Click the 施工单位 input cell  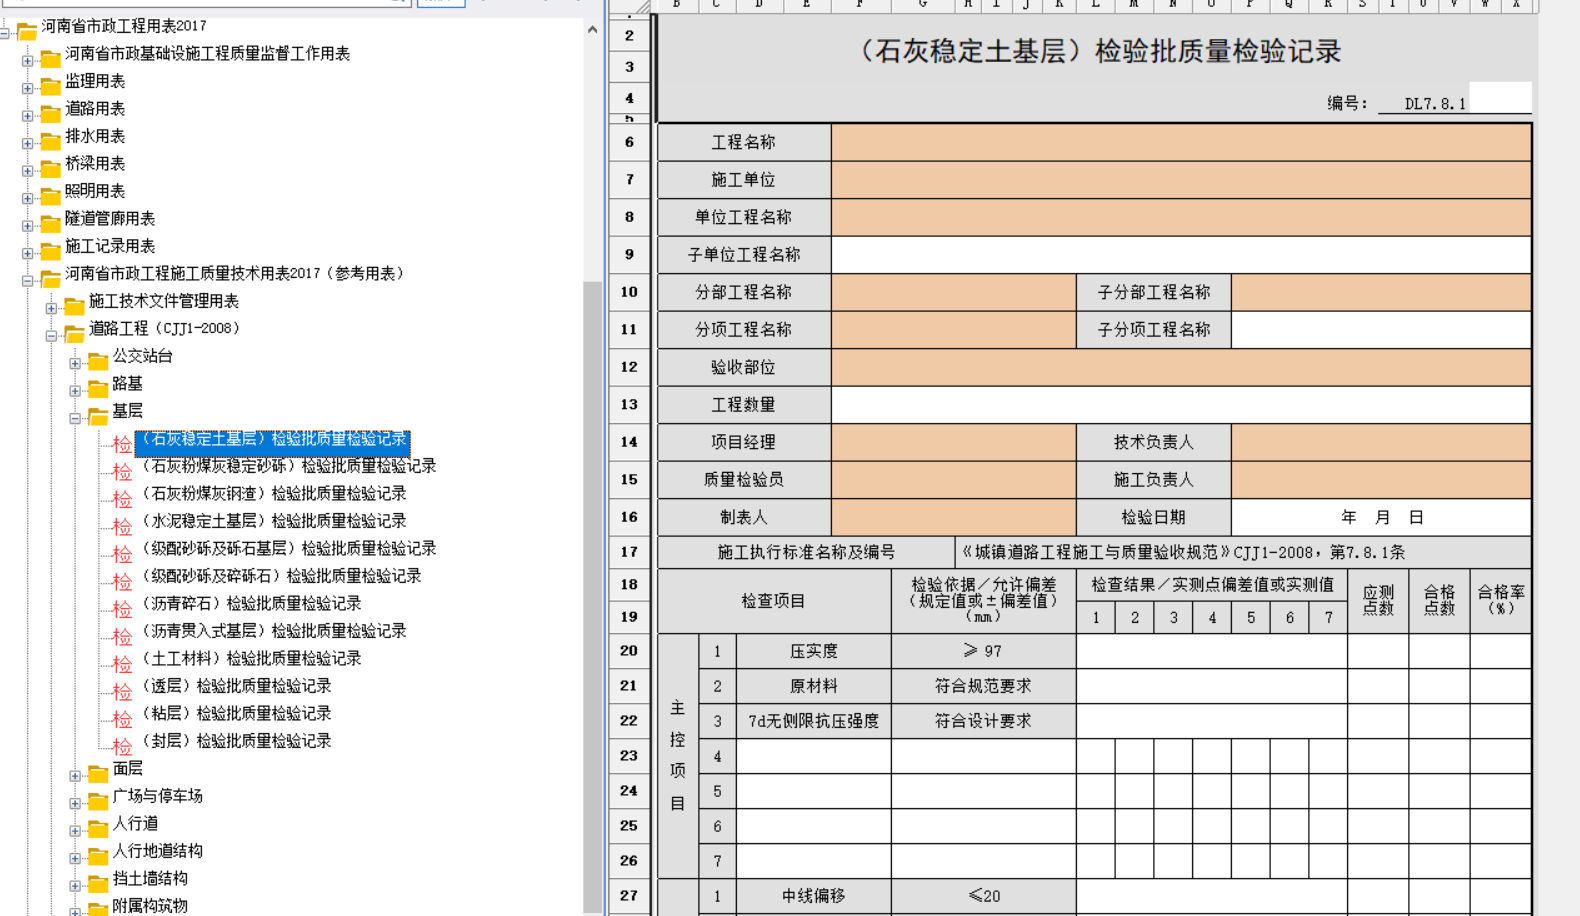pyautogui.click(x=1181, y=180)
